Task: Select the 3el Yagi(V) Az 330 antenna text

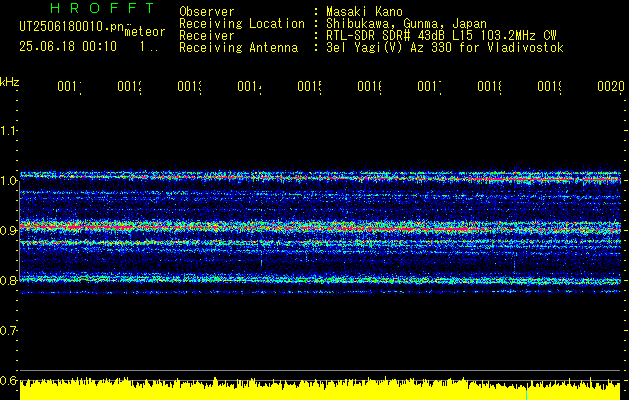Action: coord(445,48)
